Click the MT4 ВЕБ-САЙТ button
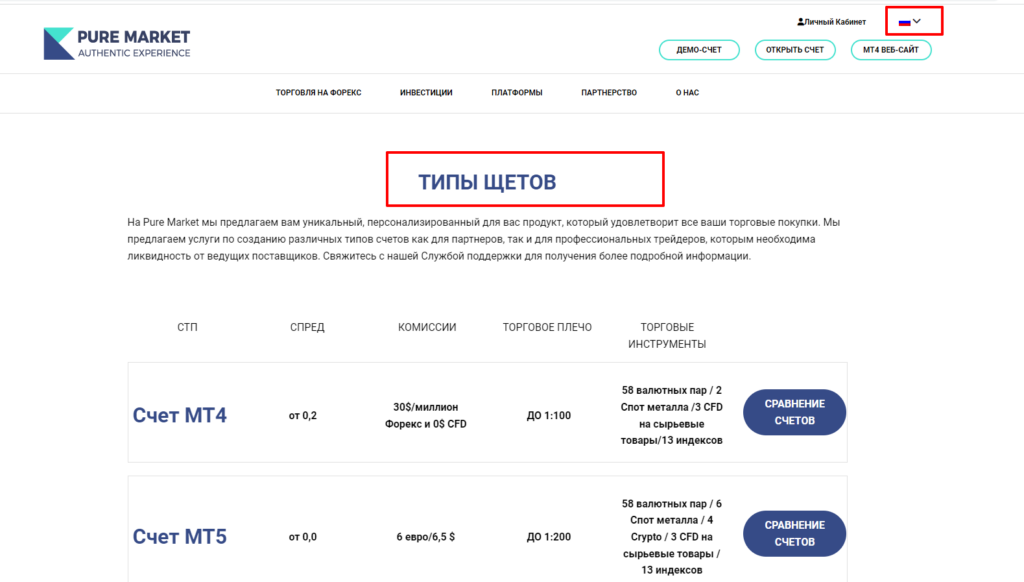Viewport: 1024px width, 582px height. coord(891,50)
